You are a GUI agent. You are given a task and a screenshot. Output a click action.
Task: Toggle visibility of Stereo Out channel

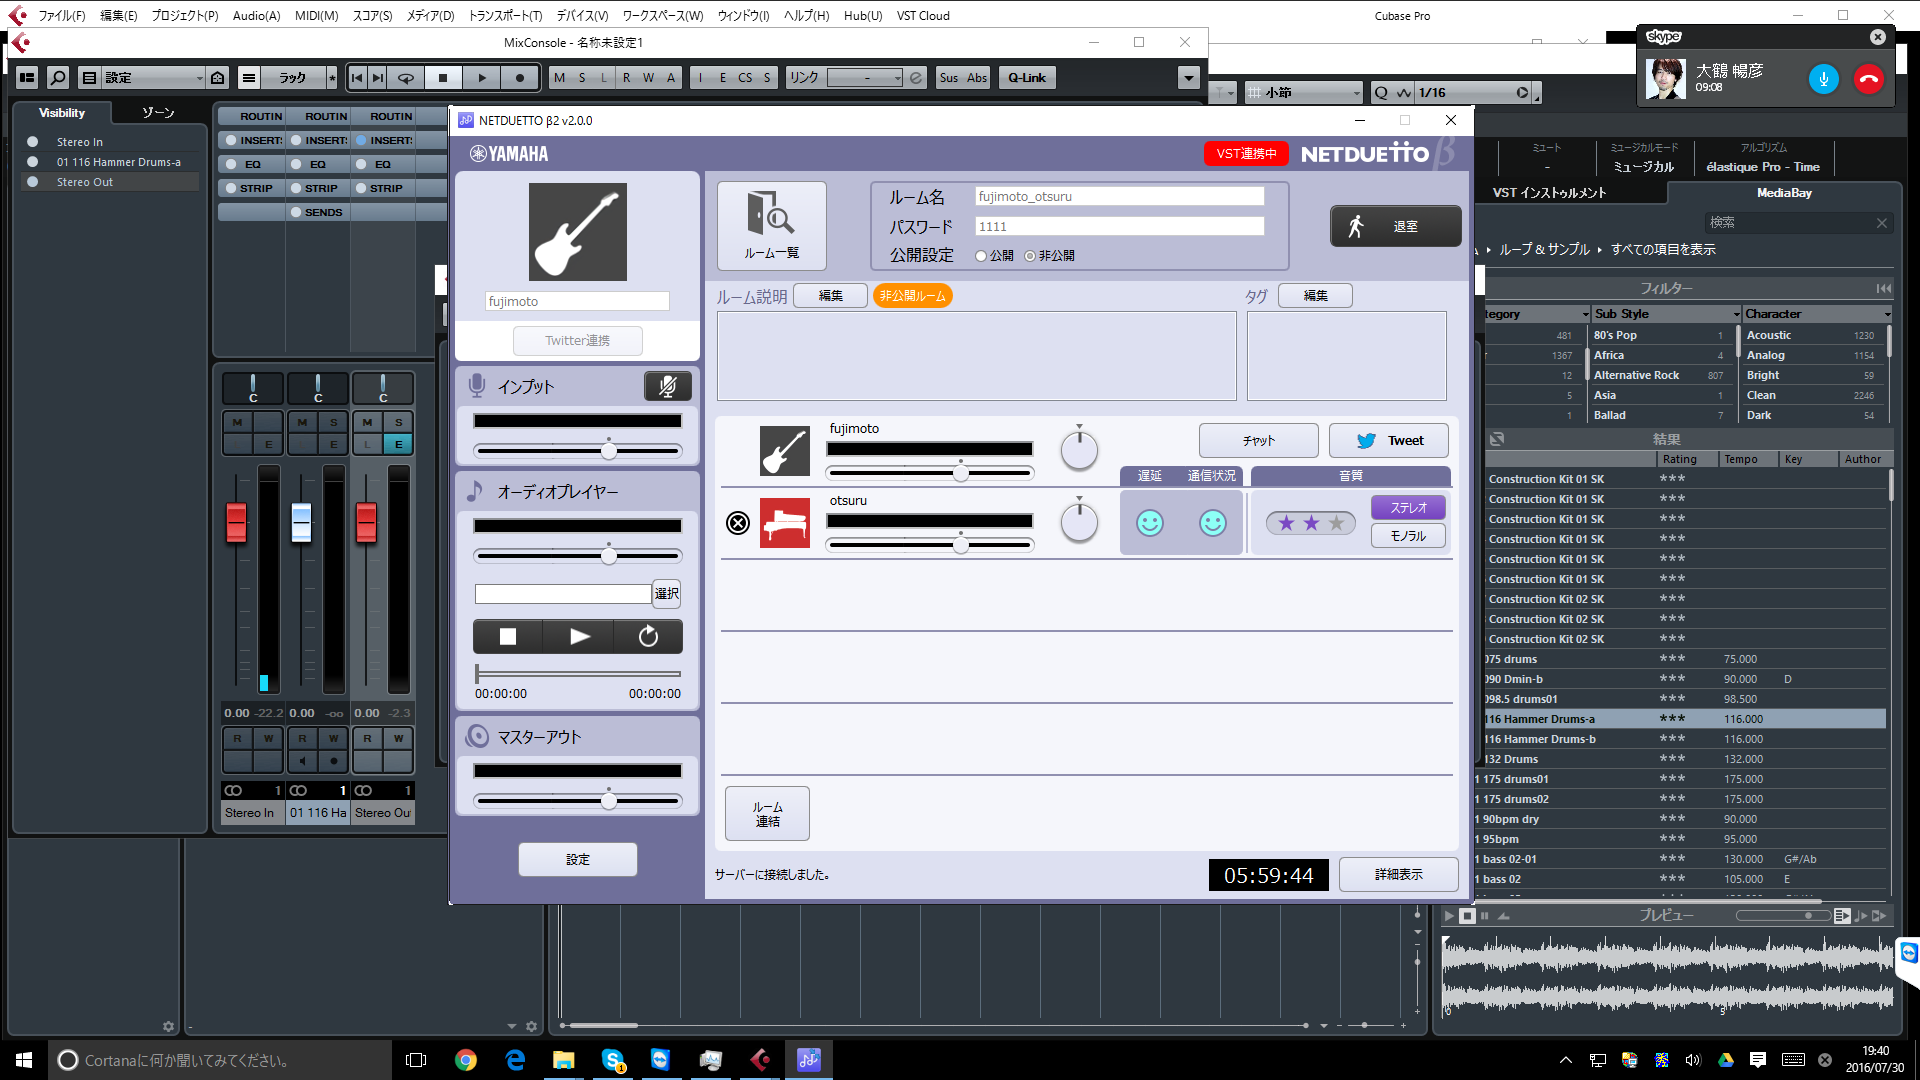(33, 182)
